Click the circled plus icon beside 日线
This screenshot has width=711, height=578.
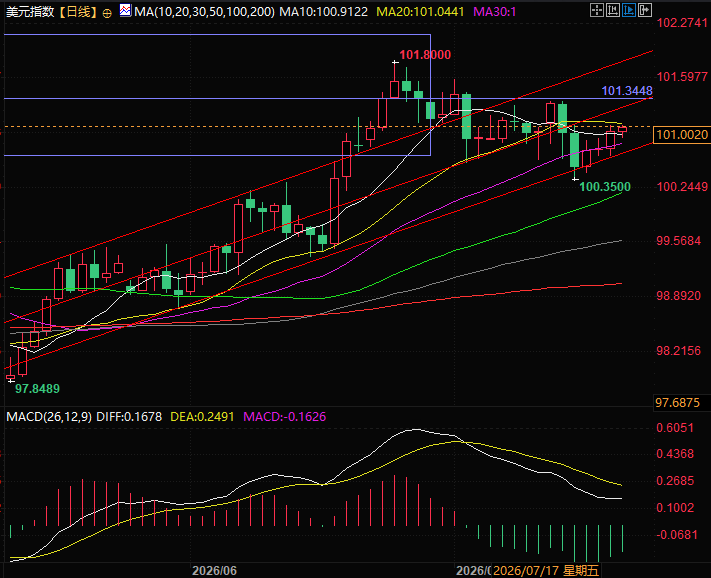[107, 13]
